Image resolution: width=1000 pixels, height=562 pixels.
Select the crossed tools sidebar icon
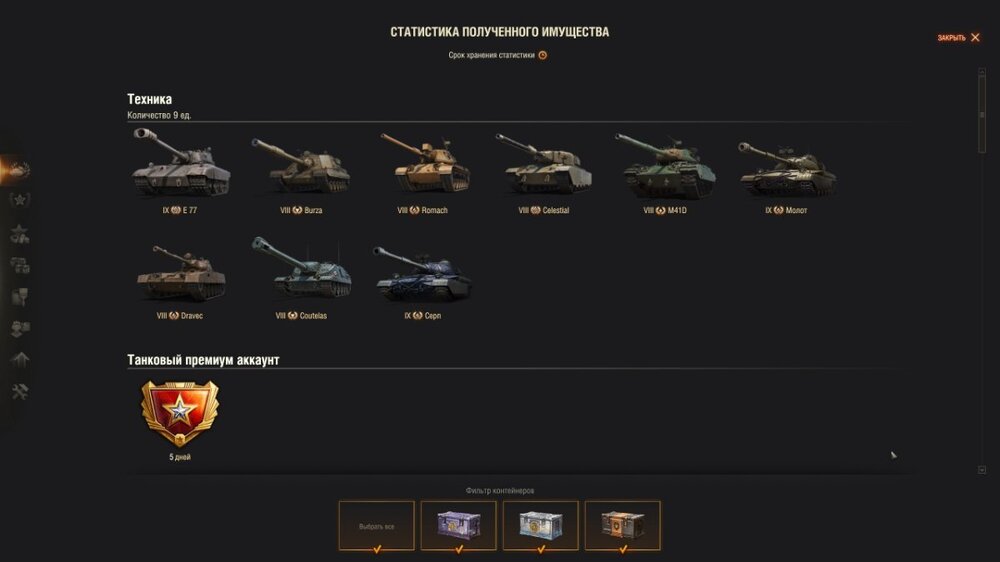(x=19, y=391)
